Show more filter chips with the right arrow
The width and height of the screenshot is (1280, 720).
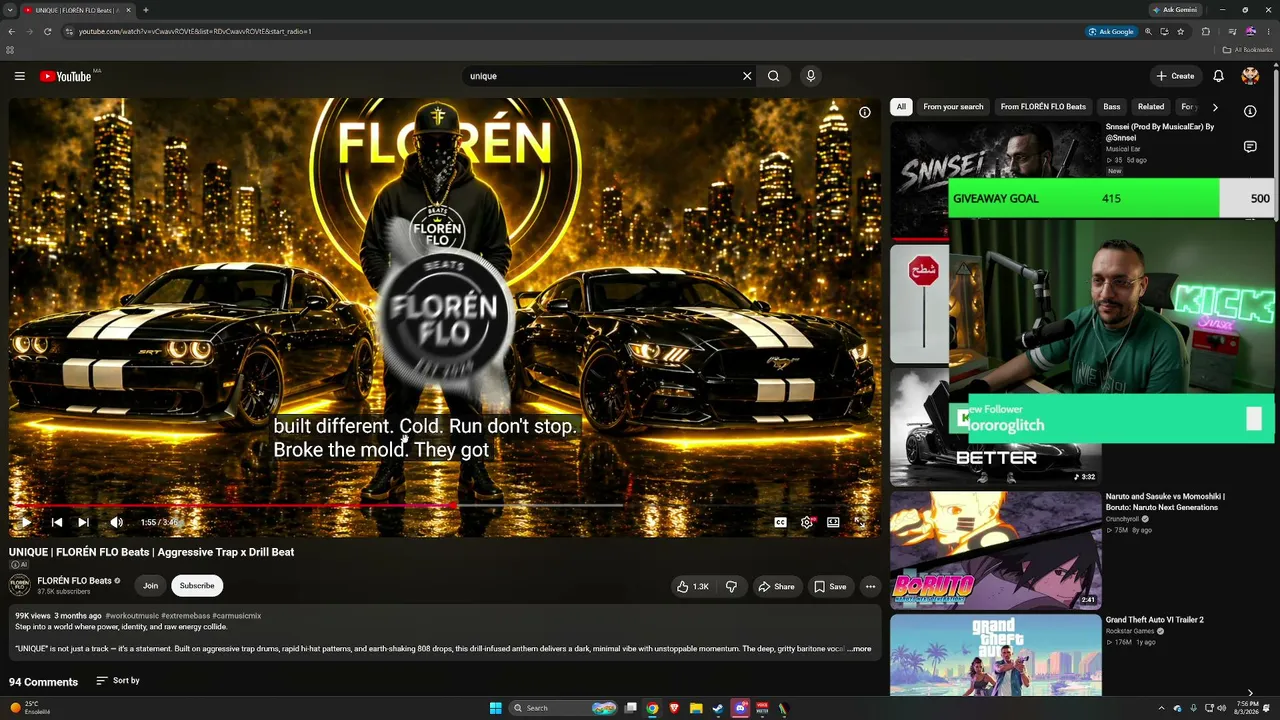coord(1215,107)
